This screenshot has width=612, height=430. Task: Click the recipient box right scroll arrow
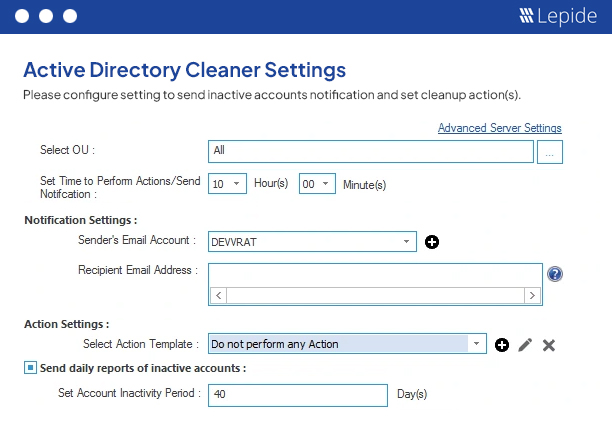point(532,295)
